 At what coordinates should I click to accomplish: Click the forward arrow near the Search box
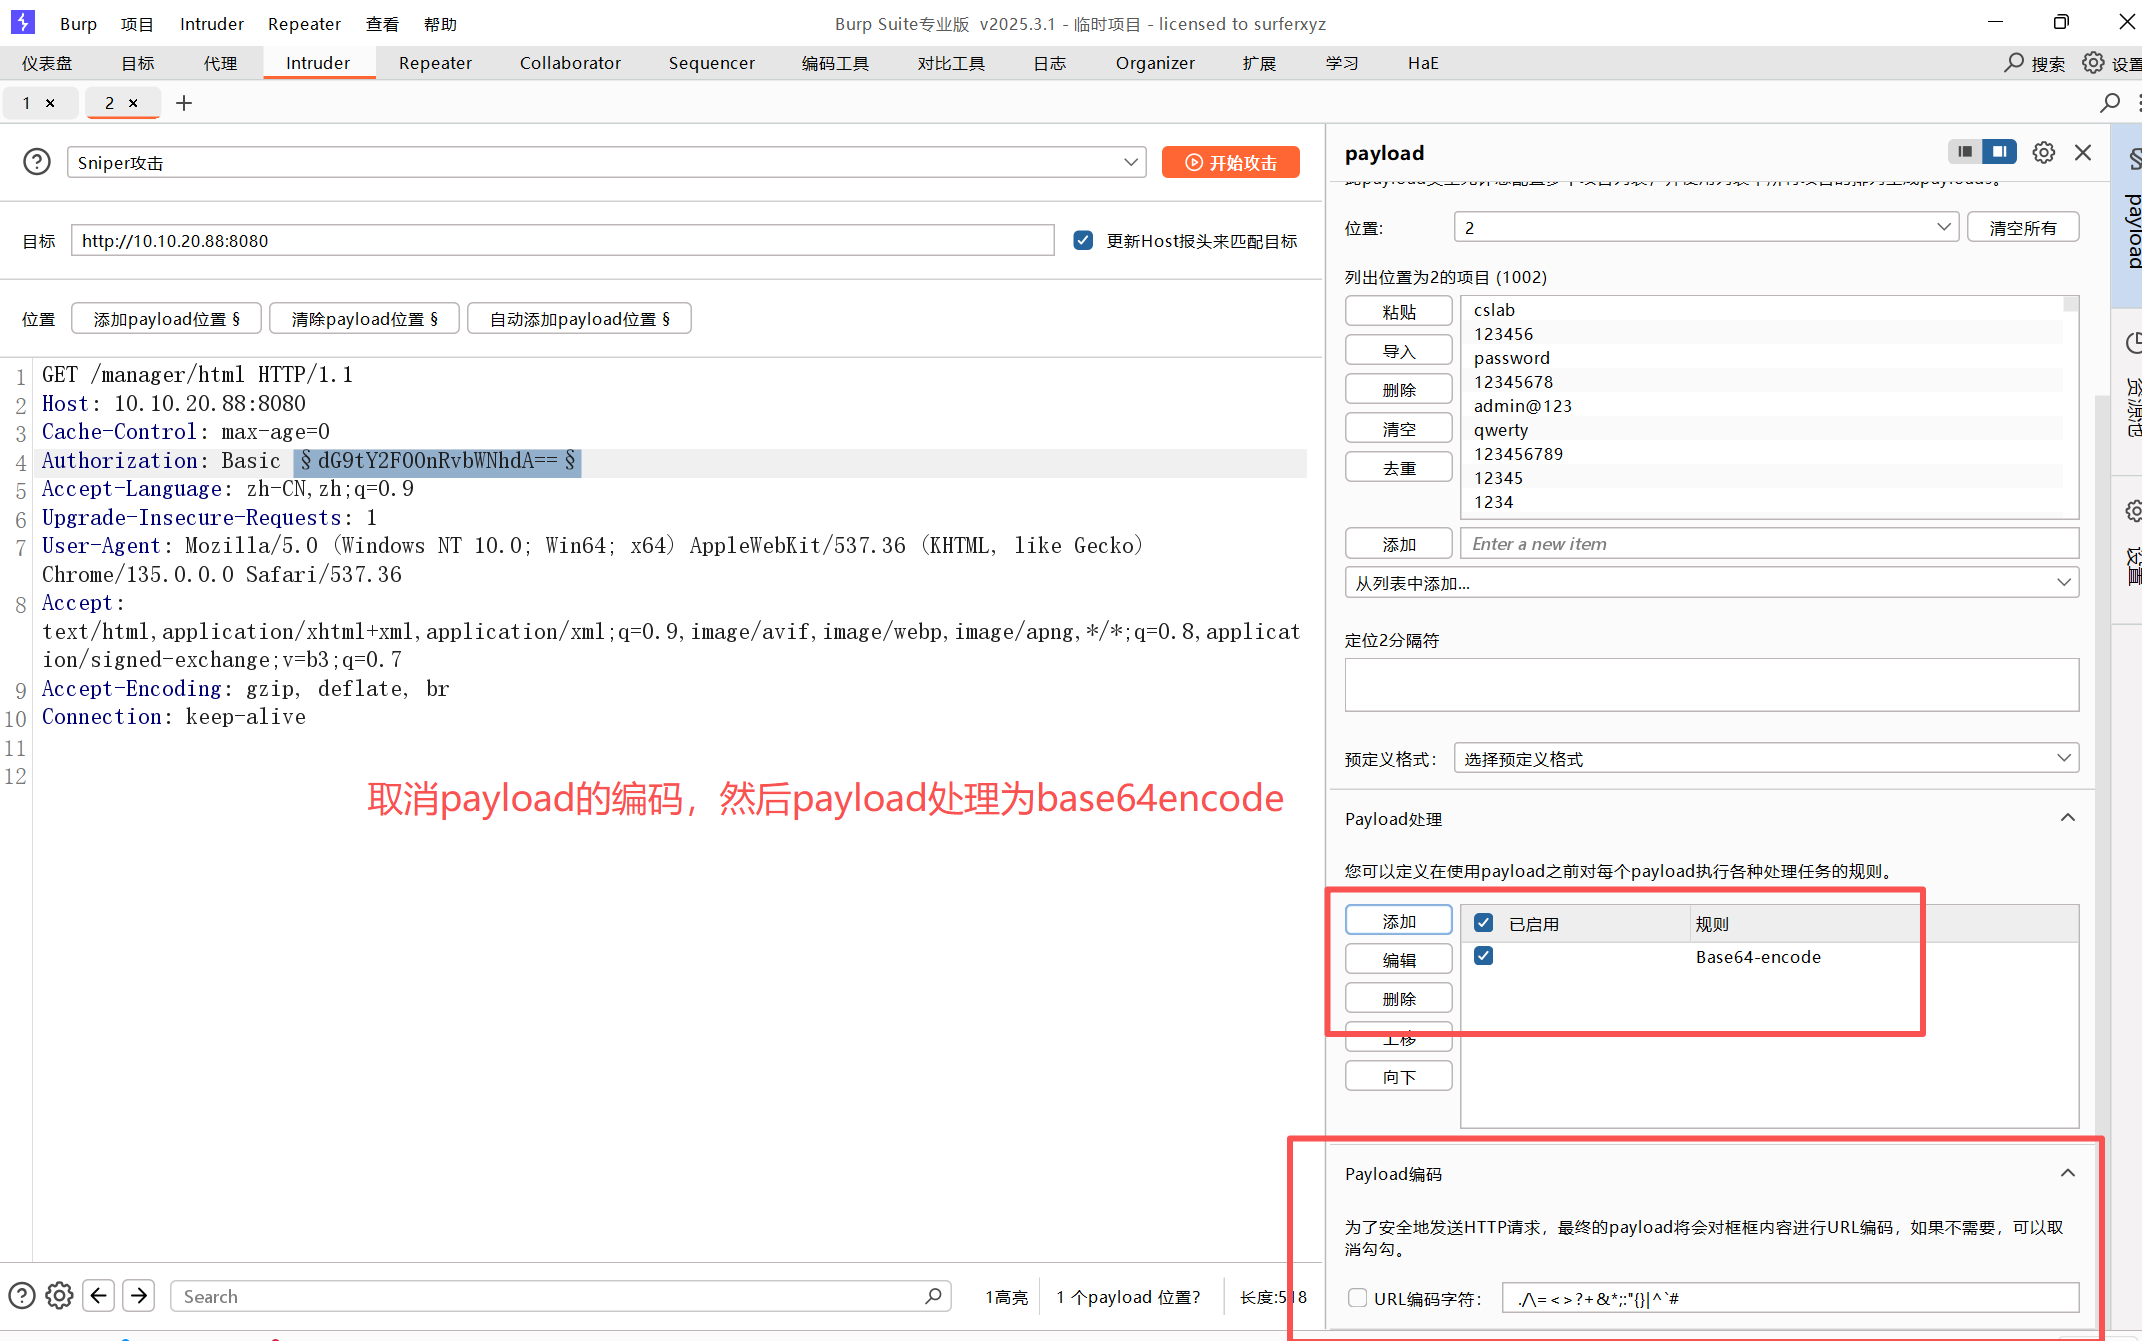point(139,1296)
